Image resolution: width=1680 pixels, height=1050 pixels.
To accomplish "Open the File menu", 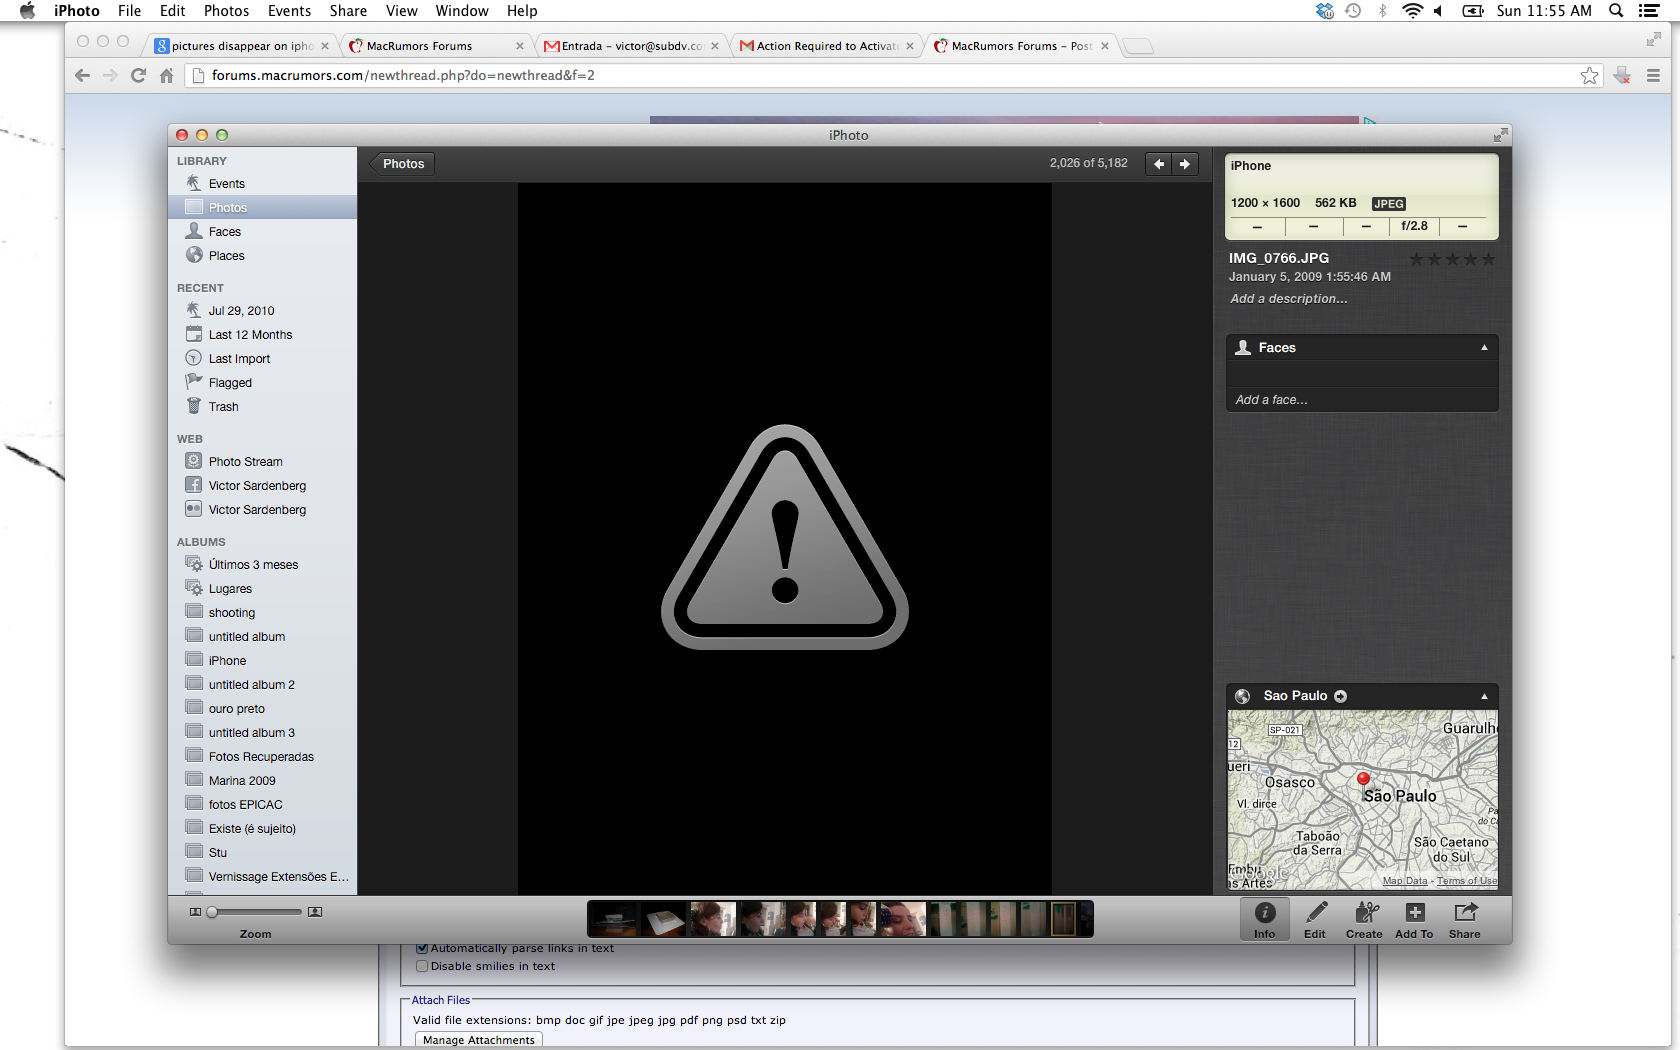I will tap(129, 10).
